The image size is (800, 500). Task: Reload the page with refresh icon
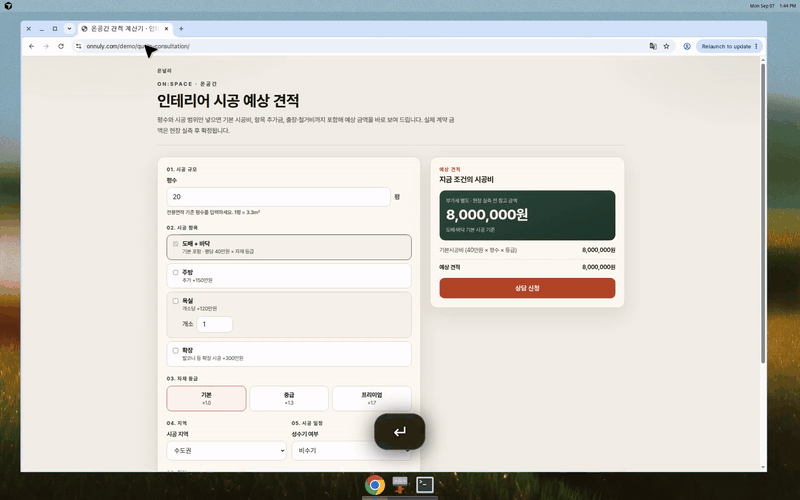coord(61,46)
